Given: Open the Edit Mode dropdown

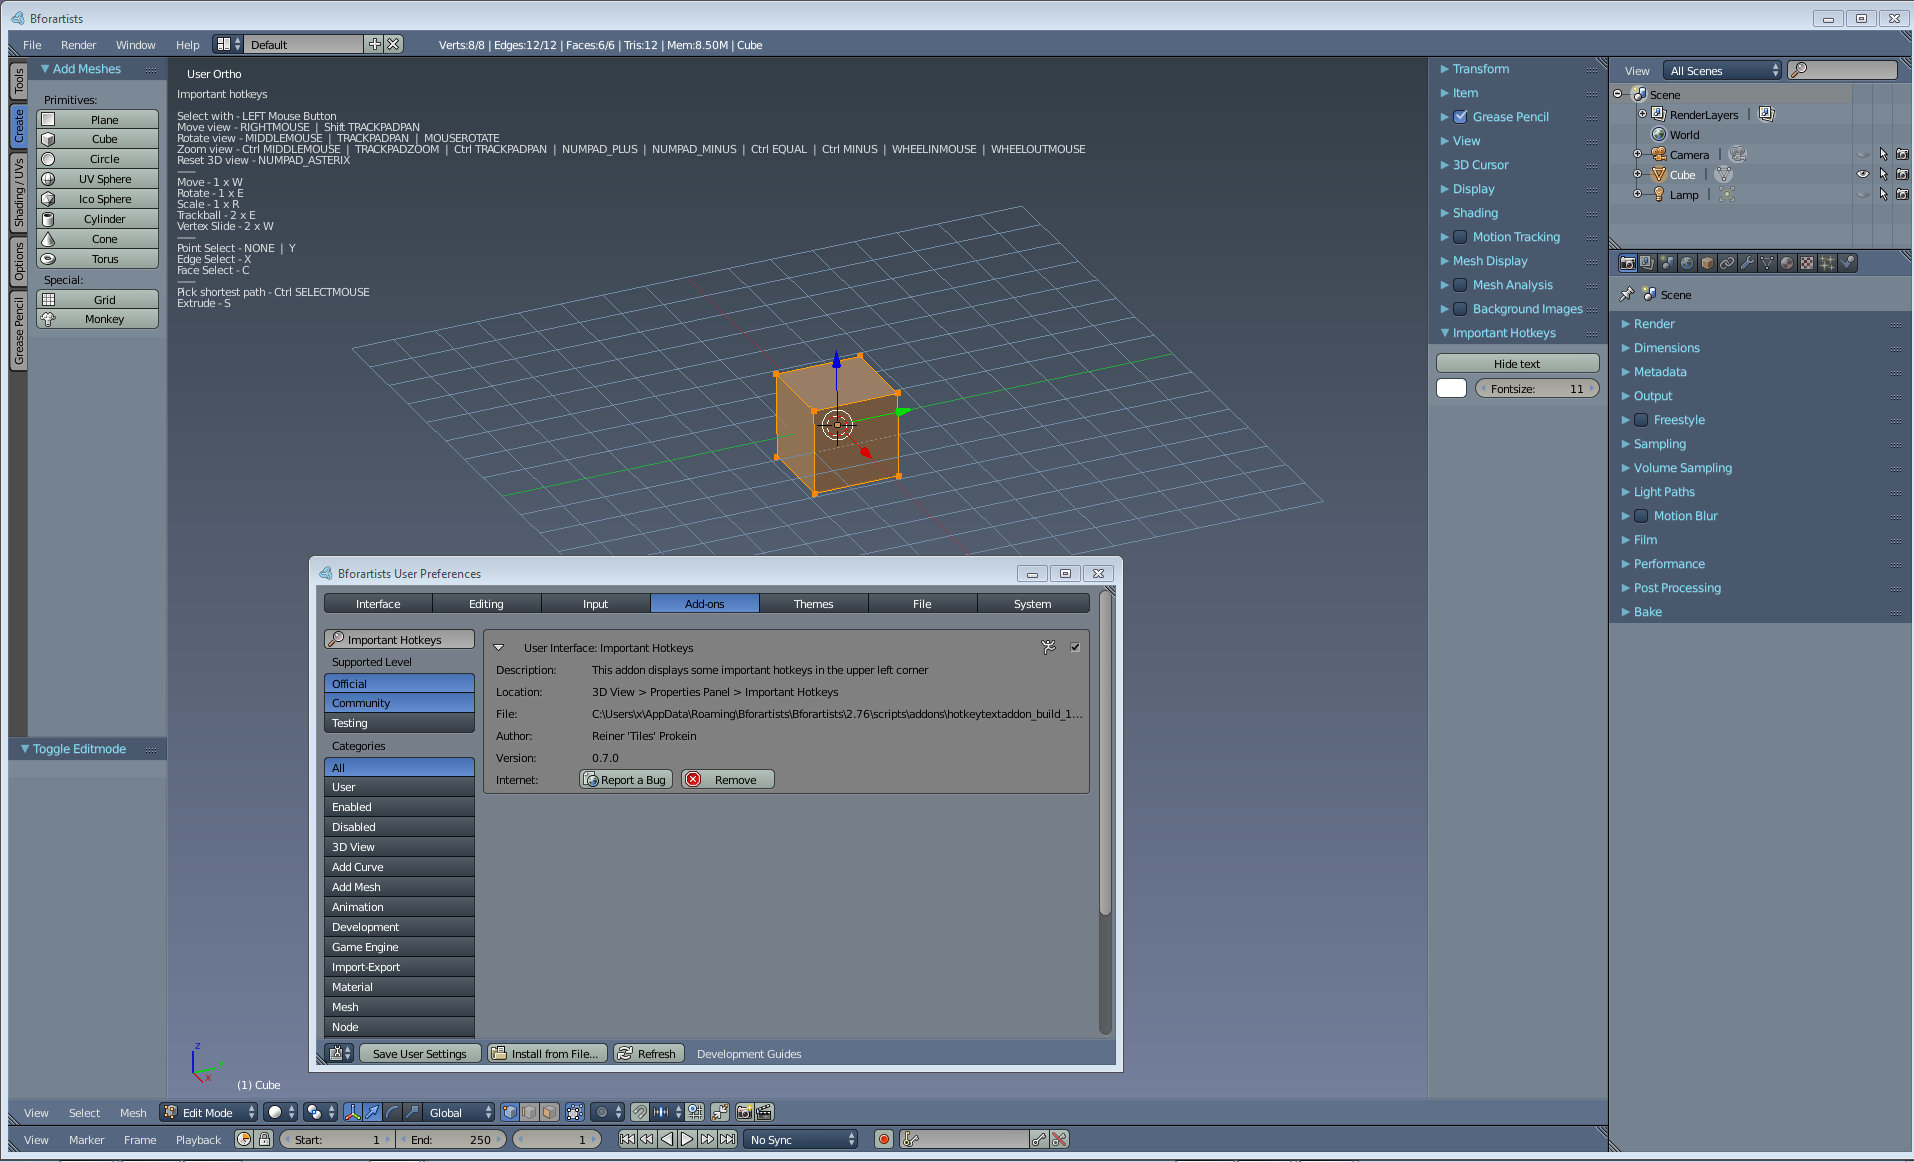Looking at the screenshot, I should pos(210,1113).
